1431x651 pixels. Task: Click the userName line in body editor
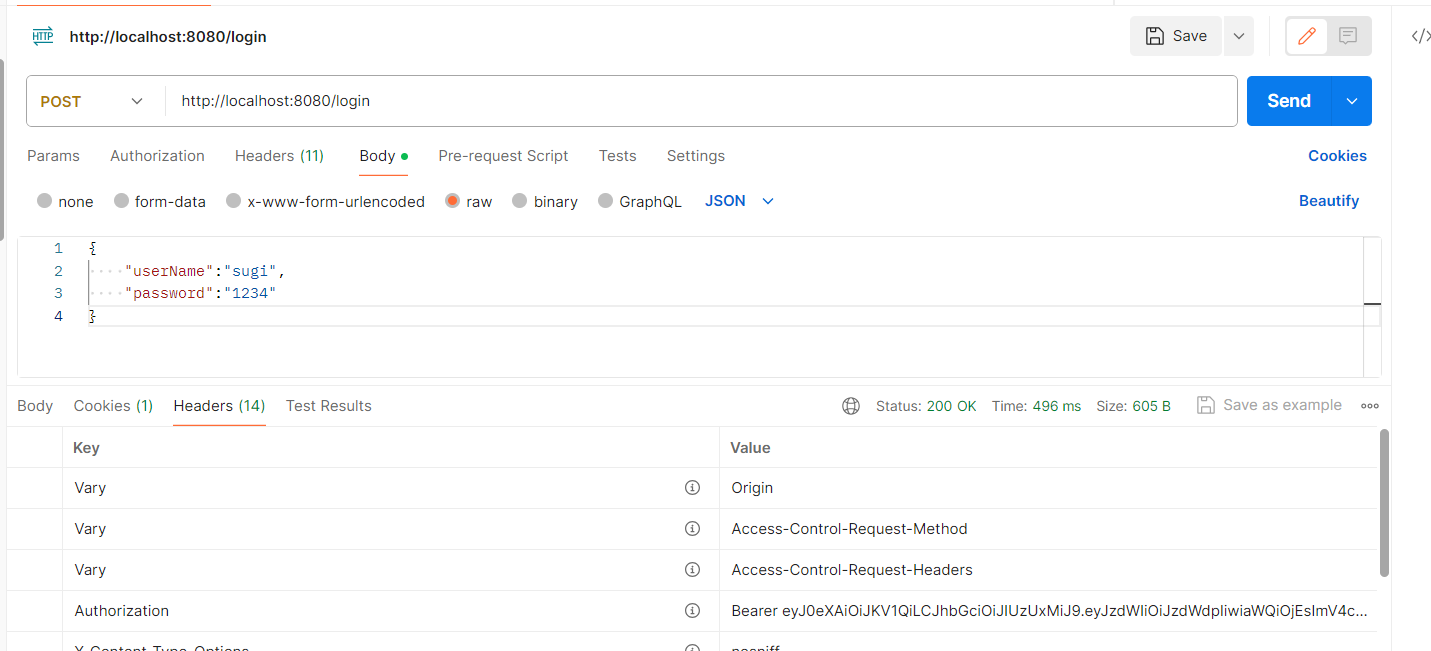205,271
